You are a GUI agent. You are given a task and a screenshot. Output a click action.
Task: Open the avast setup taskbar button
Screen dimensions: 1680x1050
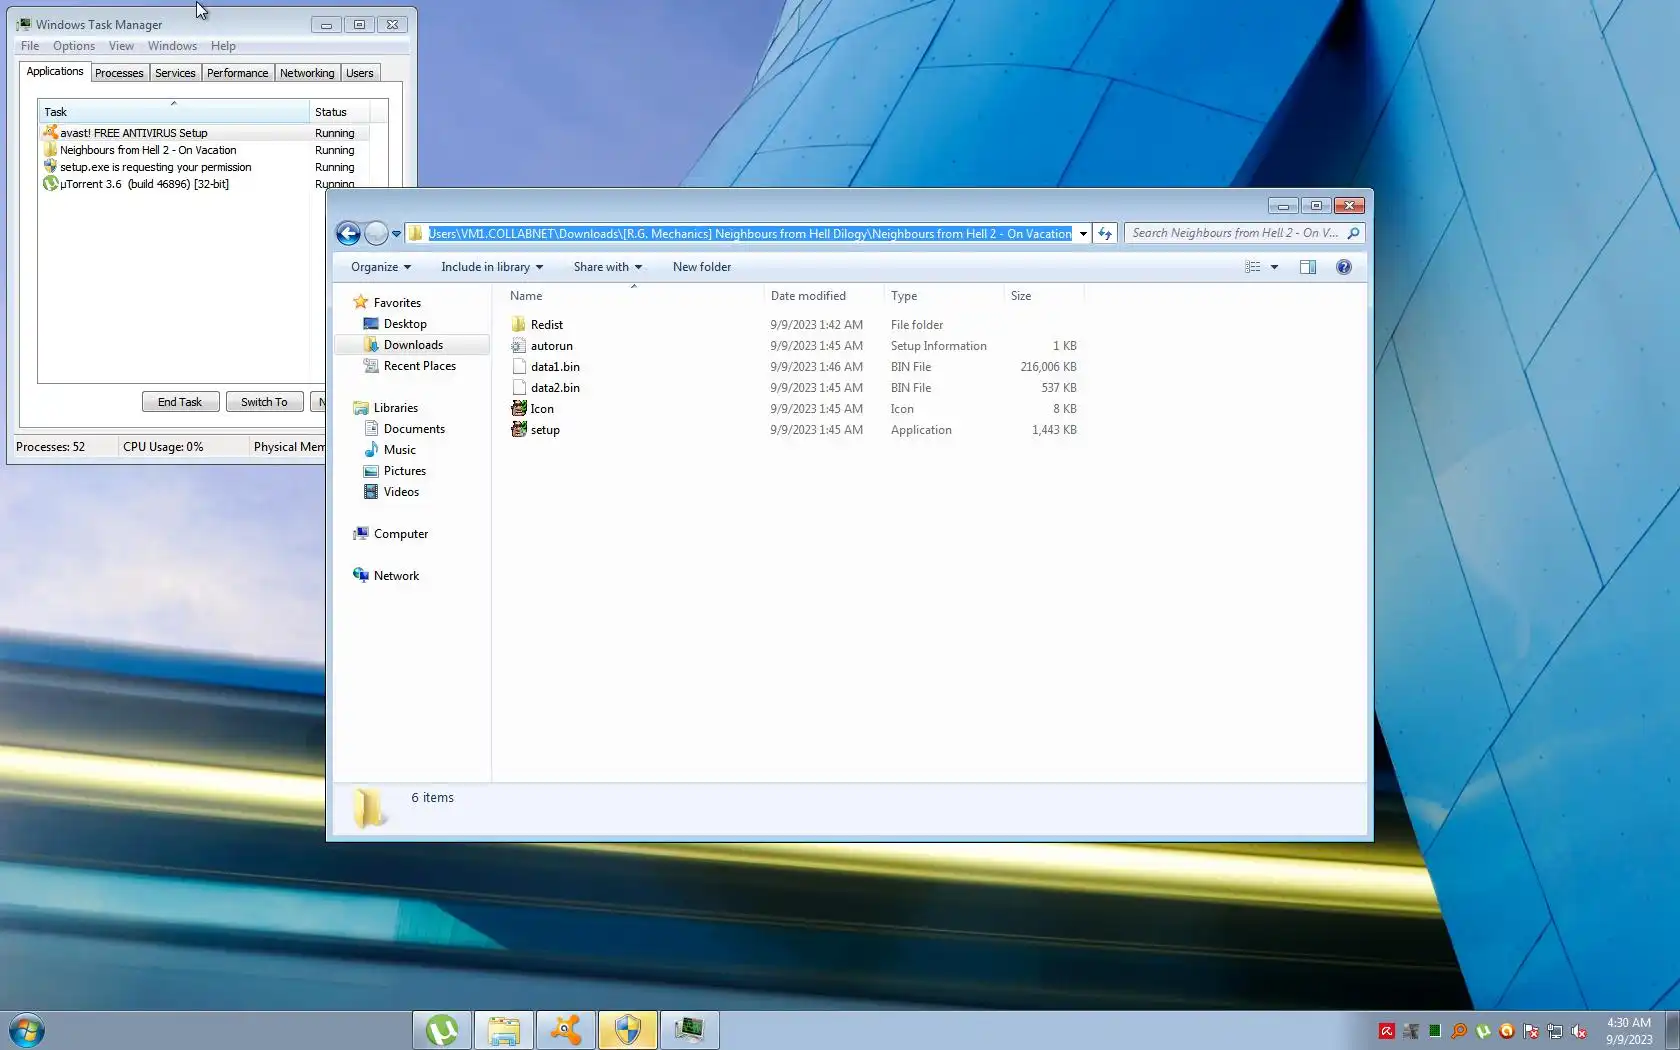[x=566, y=1030]
